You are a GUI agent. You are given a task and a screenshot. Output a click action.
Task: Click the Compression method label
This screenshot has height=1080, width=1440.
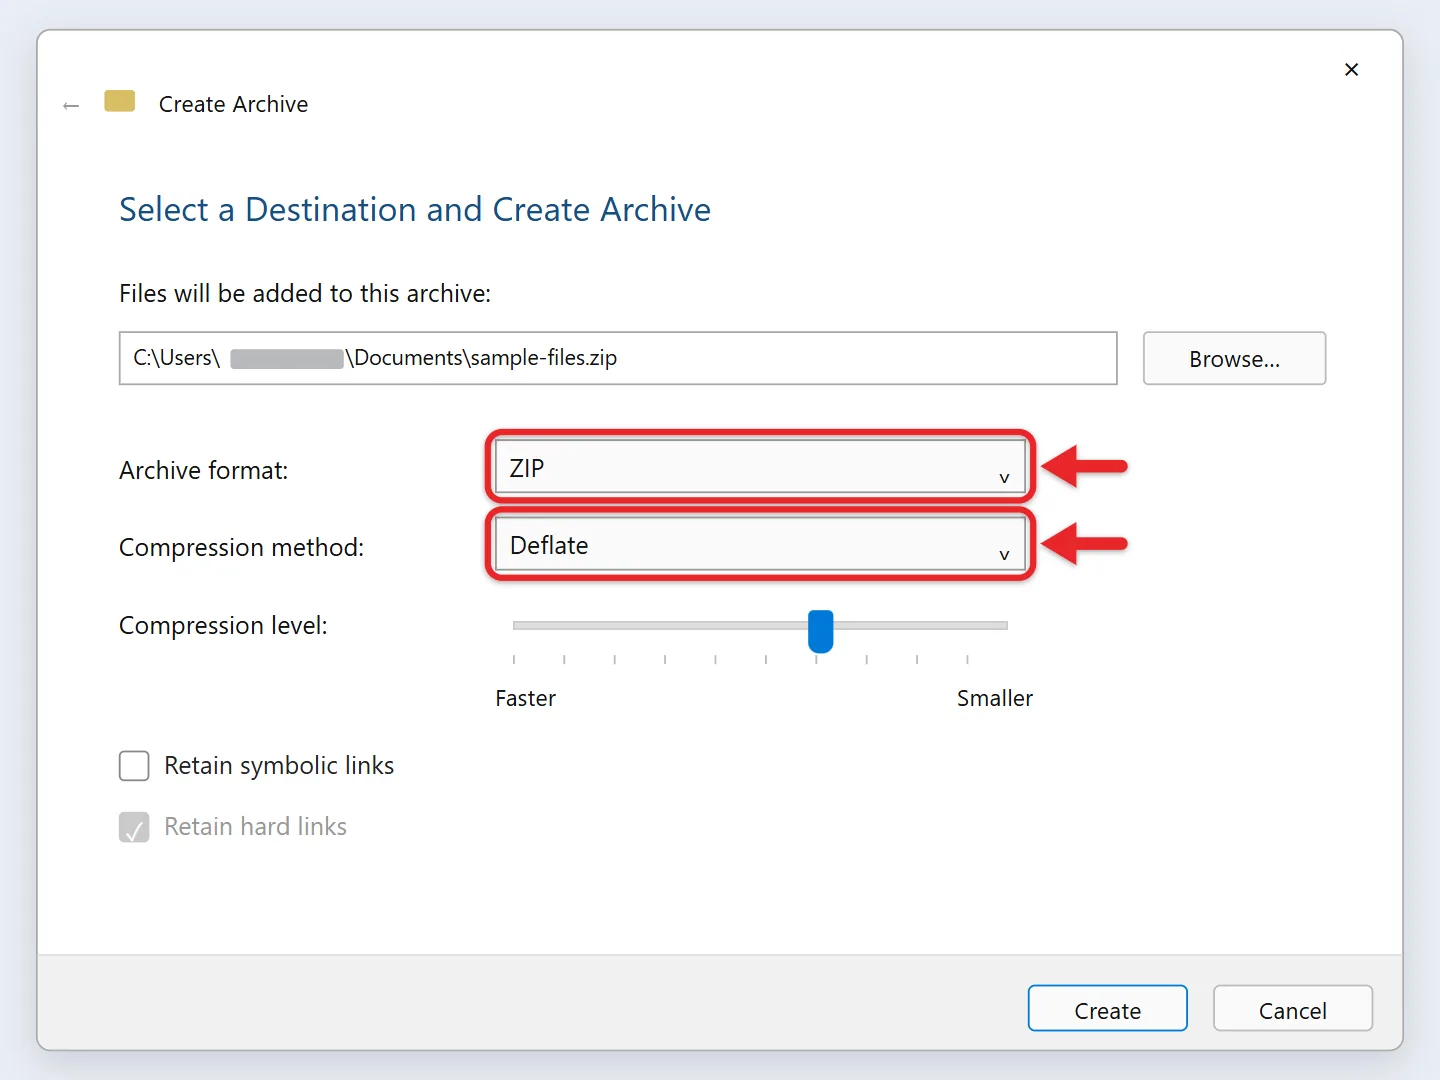click(x=241, y=548)
